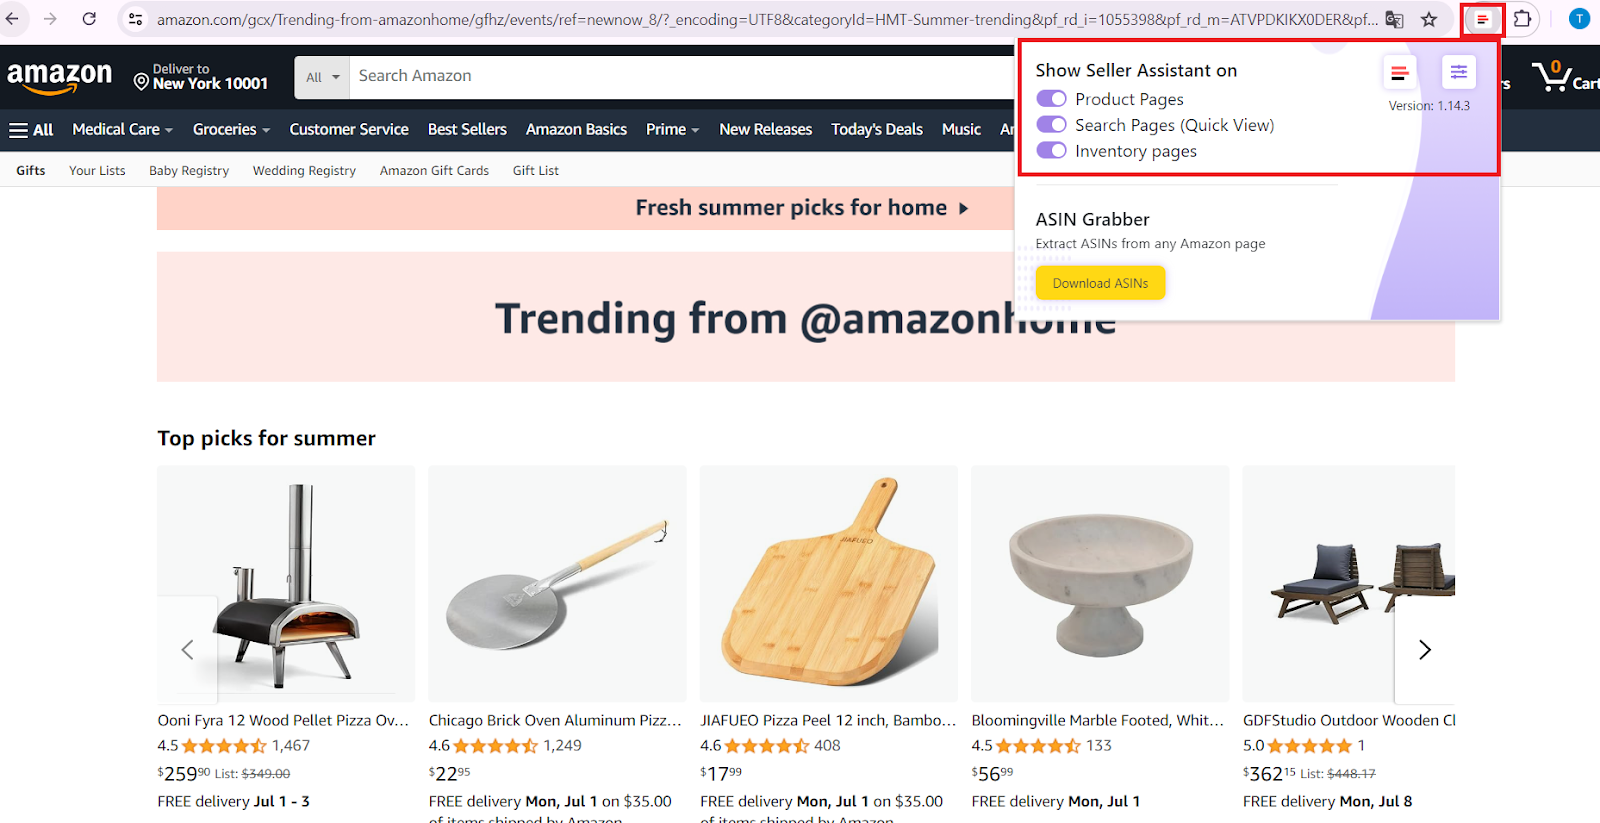
Task: Disable the Inventory pages toggle
Action: [1051, 150]
